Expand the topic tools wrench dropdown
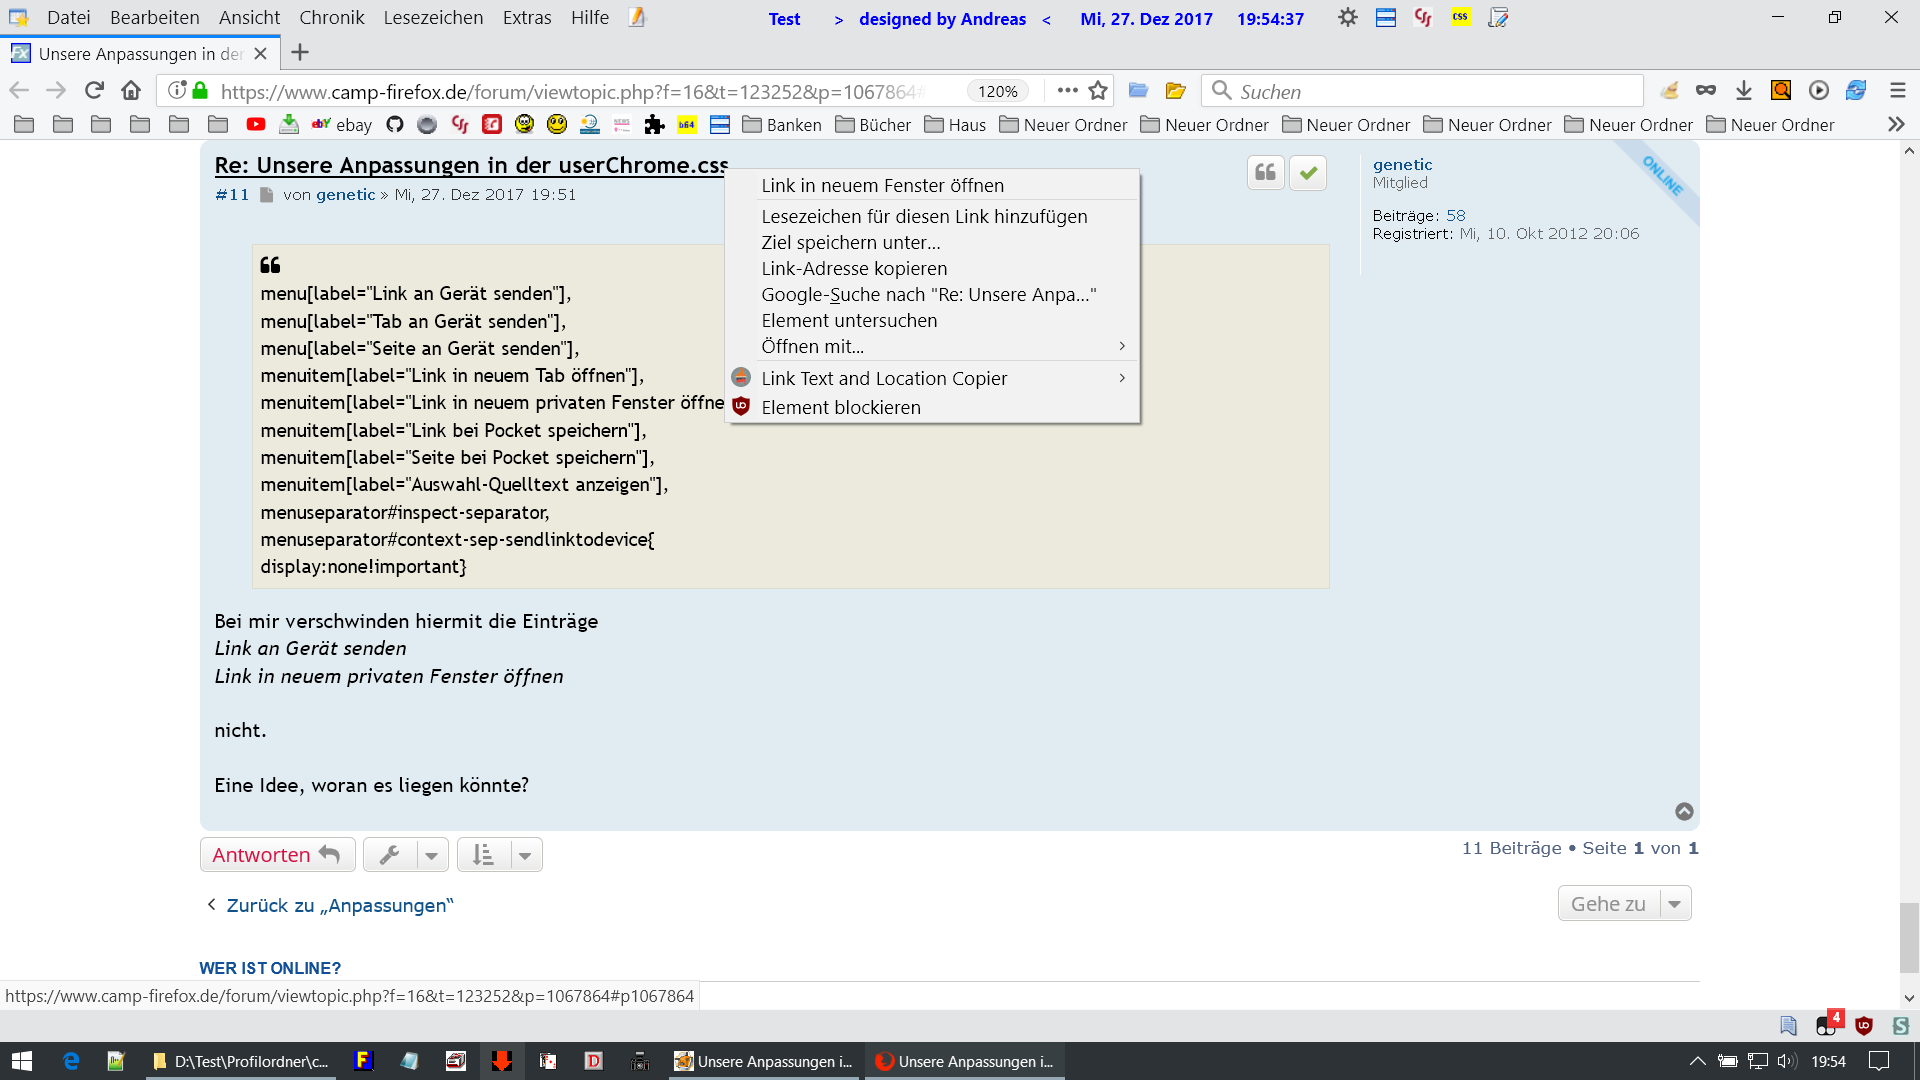The height and width of the screenshot is (1080, 1920). pos(431,855)
